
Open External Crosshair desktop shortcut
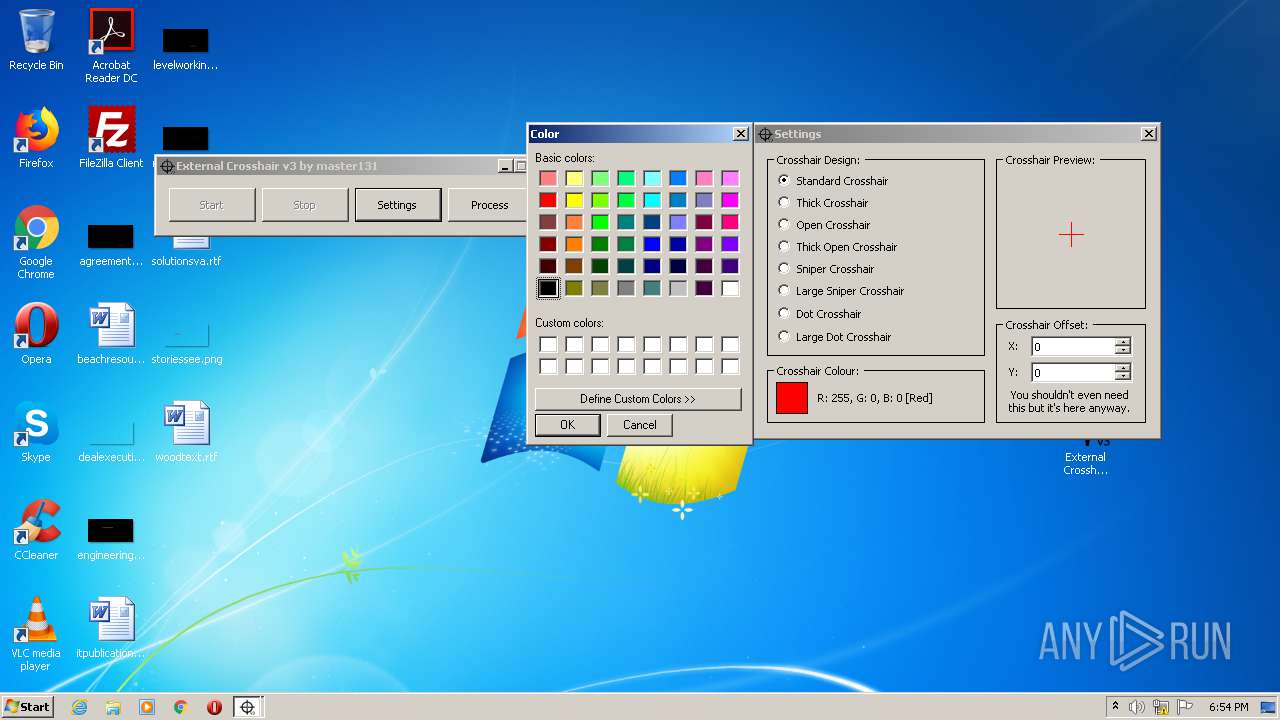point(1085,458)
